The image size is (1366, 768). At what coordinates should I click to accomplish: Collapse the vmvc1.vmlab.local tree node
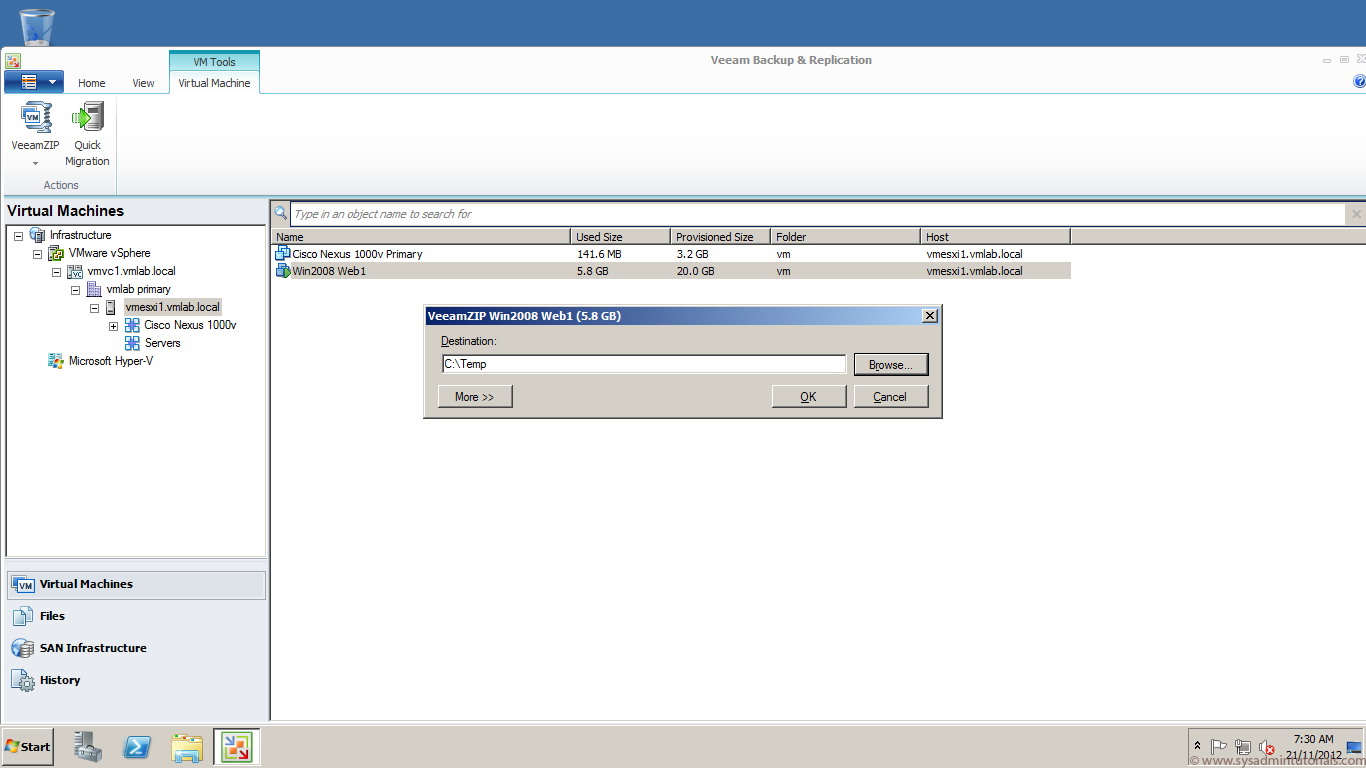56,271
